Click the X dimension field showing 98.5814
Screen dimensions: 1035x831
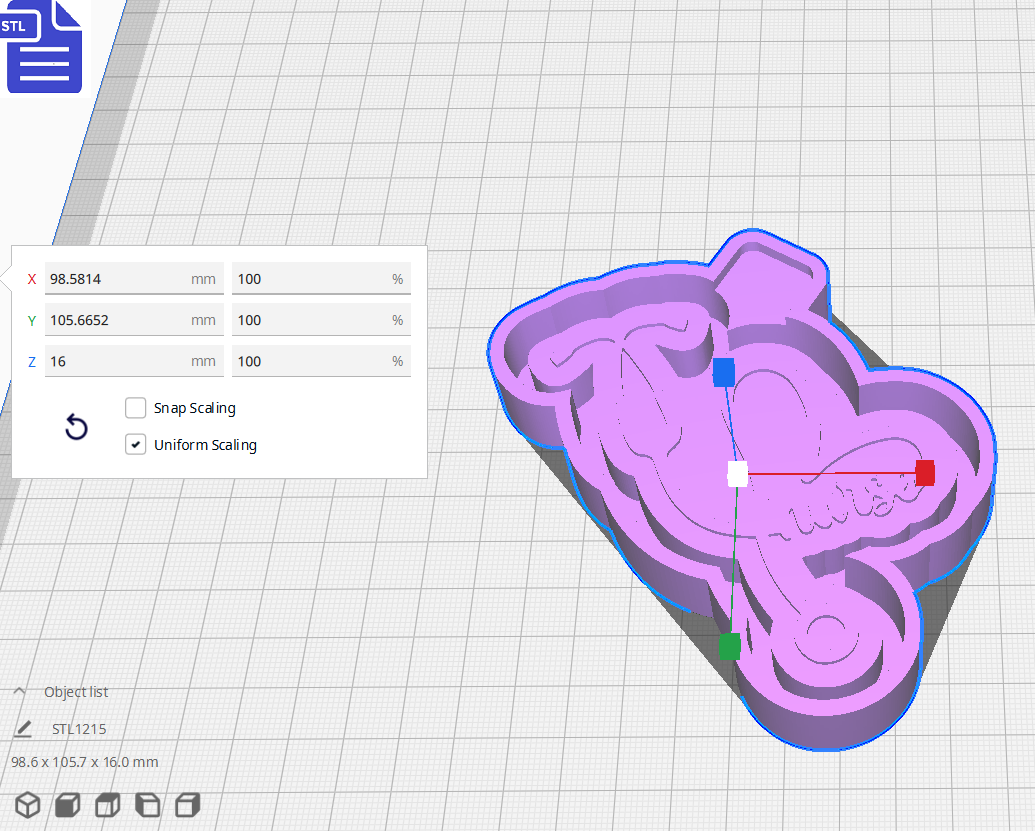(x=134, y=278)
